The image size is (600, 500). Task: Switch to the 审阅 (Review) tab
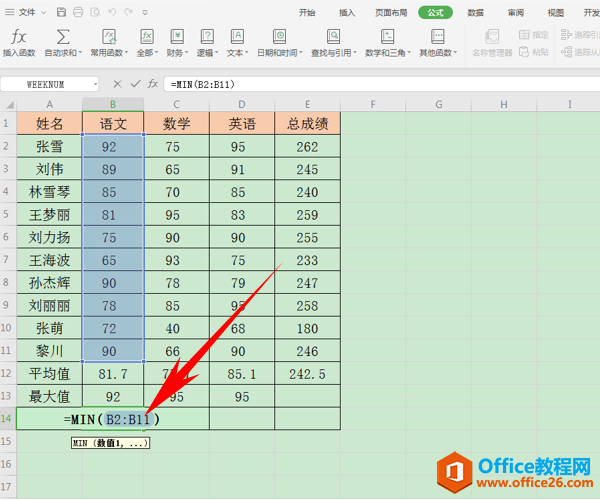(x=516, y=13)
